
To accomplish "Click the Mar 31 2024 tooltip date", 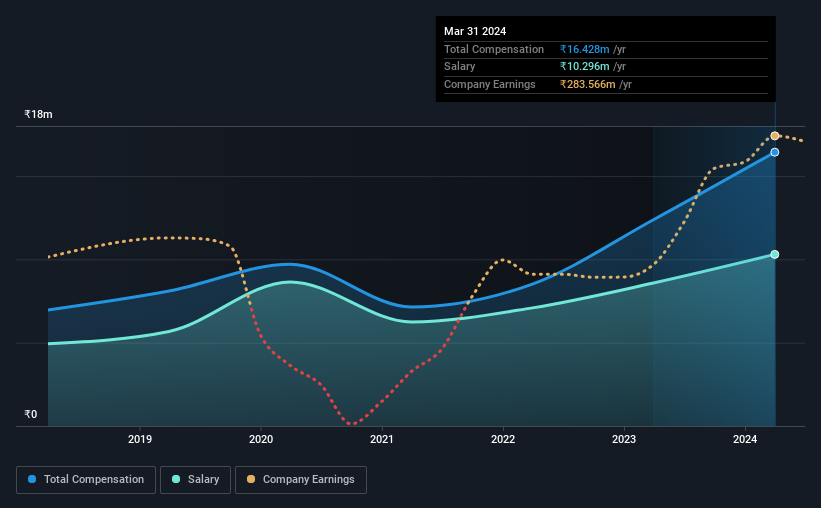I will (475, 31).
